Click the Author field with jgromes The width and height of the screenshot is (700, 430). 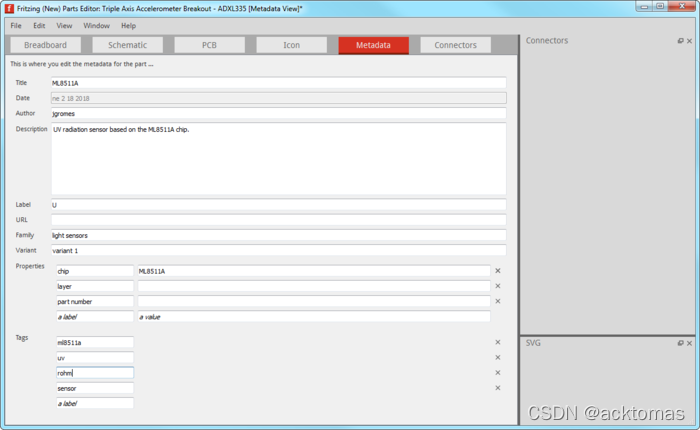coord(279,113)
